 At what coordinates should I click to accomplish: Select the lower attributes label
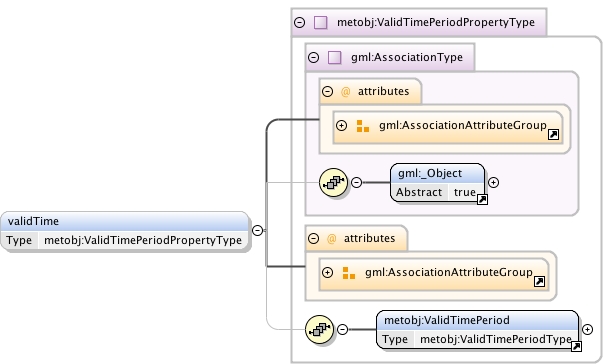click(370, 239)
